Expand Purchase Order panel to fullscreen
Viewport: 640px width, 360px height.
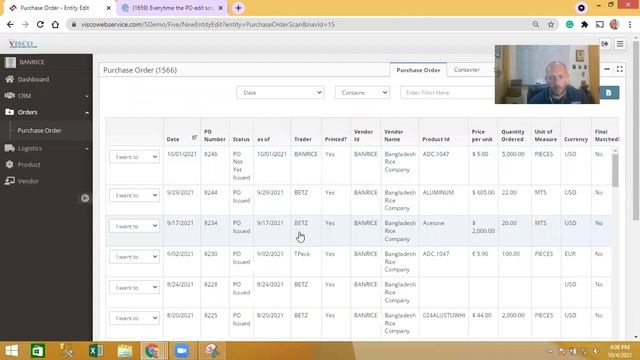620,69
